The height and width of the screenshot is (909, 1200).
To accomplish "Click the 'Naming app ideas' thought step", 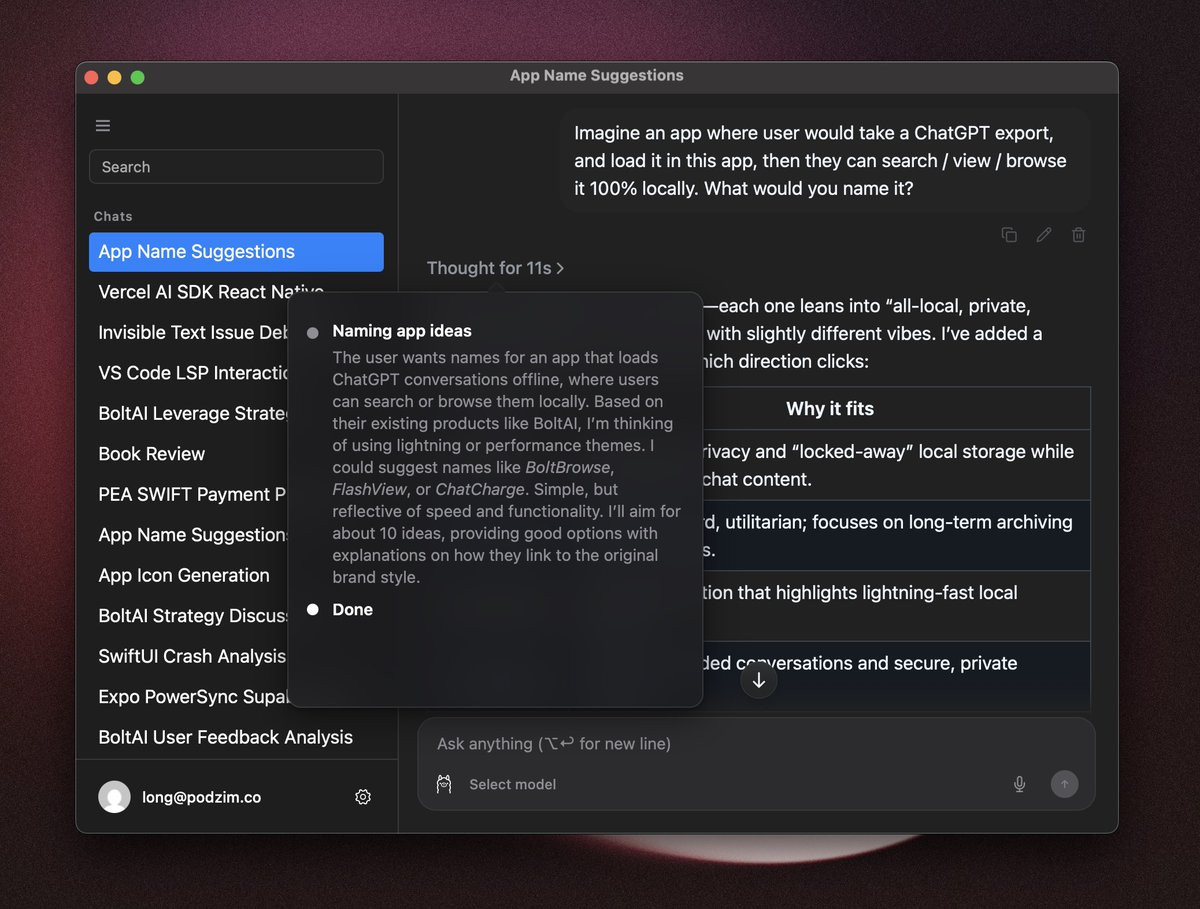I will point(402,331).
